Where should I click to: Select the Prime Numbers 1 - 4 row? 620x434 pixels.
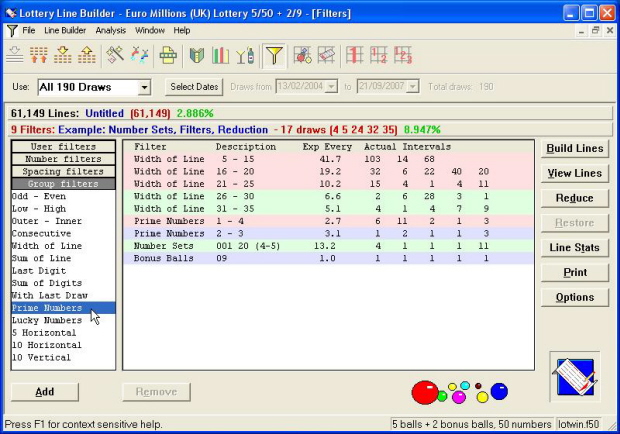click(328, 221)
